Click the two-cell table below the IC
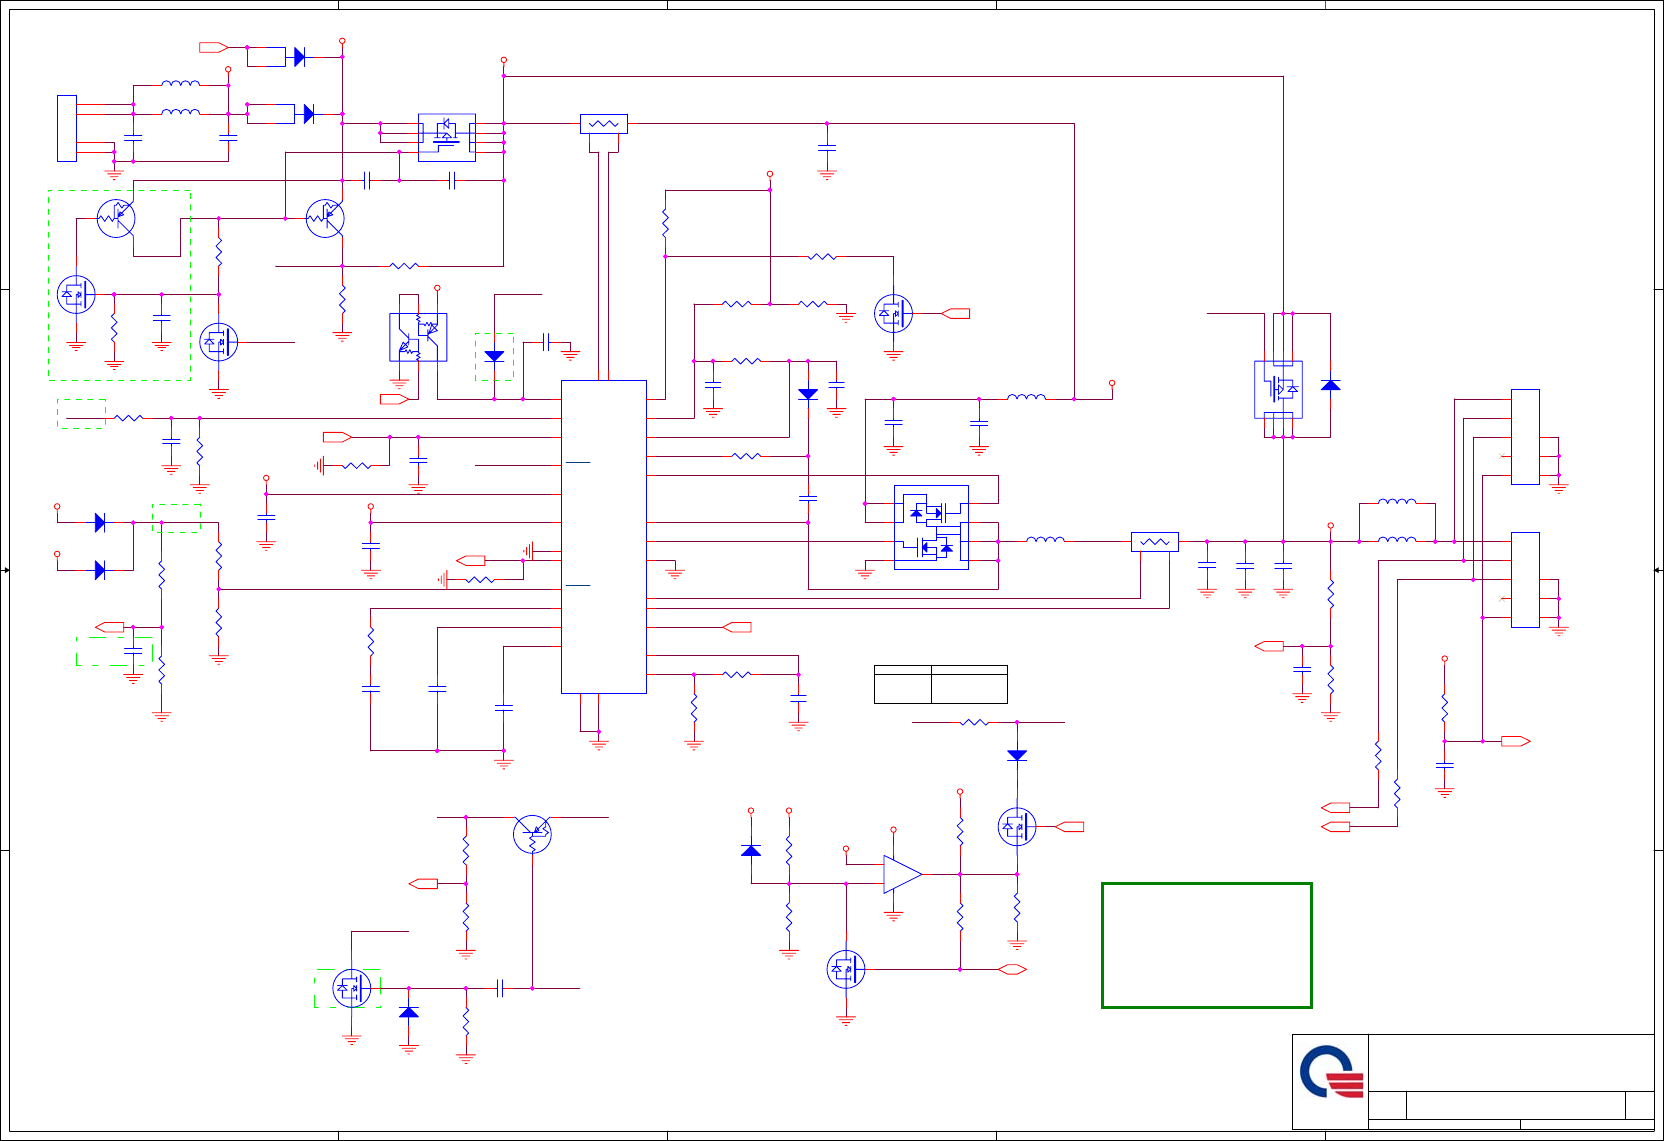The image size is (1664, 1141). [x=940, y=684]
